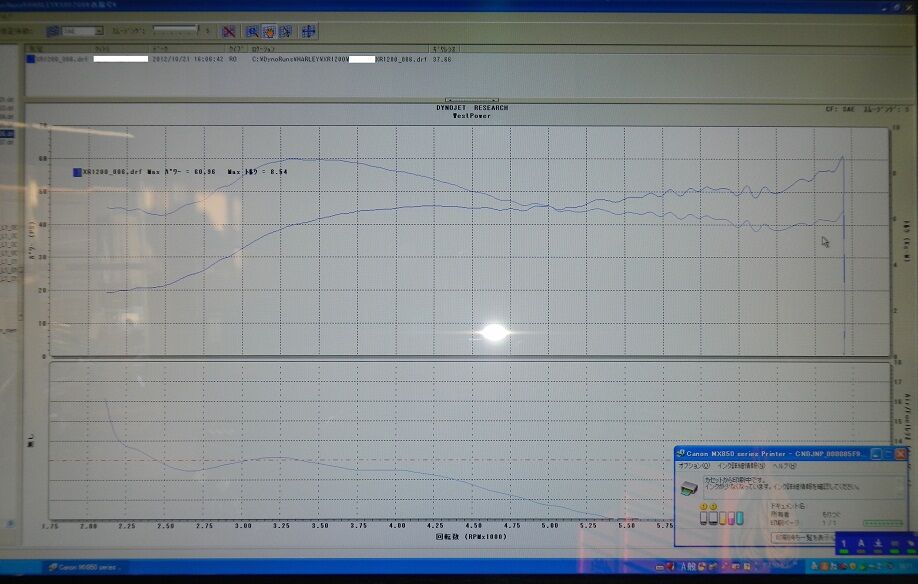The image size is (918, 584).
Task: Adjust the smoothing slider
Action: pos(176,29)
